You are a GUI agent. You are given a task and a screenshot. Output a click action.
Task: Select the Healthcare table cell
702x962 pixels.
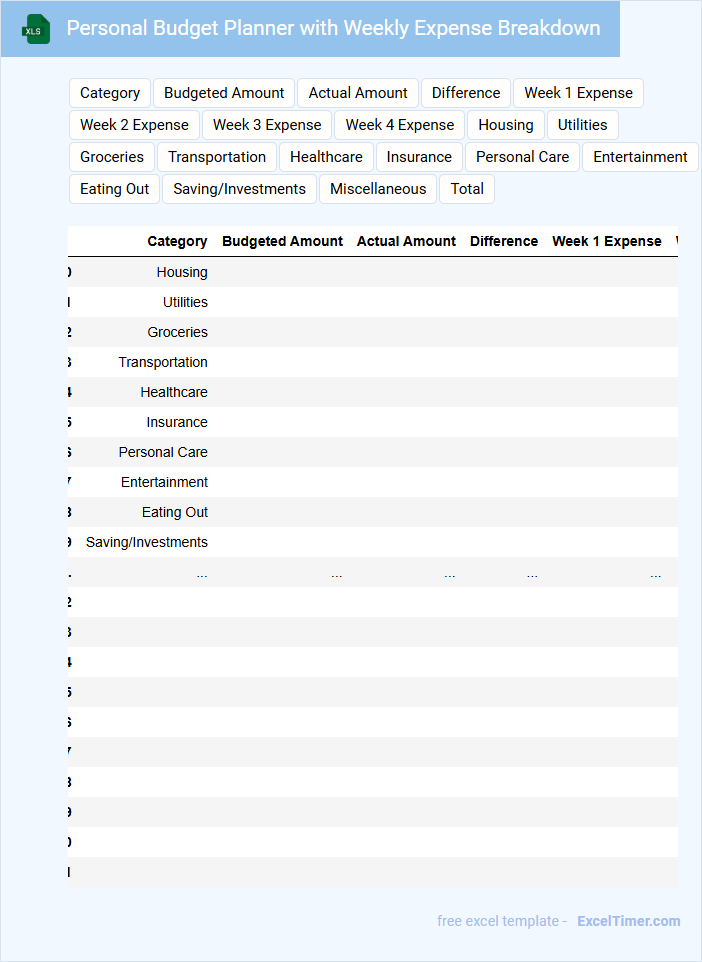pos(174,393)
